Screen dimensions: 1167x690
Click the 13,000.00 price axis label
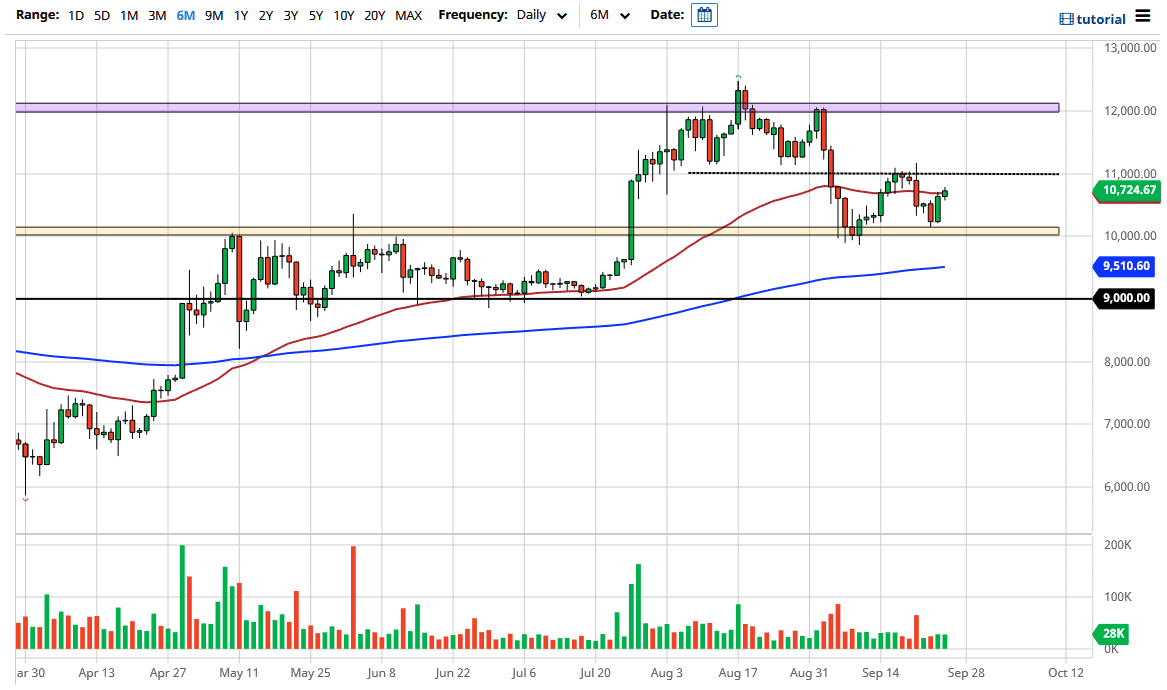(x=1130, y=48)
